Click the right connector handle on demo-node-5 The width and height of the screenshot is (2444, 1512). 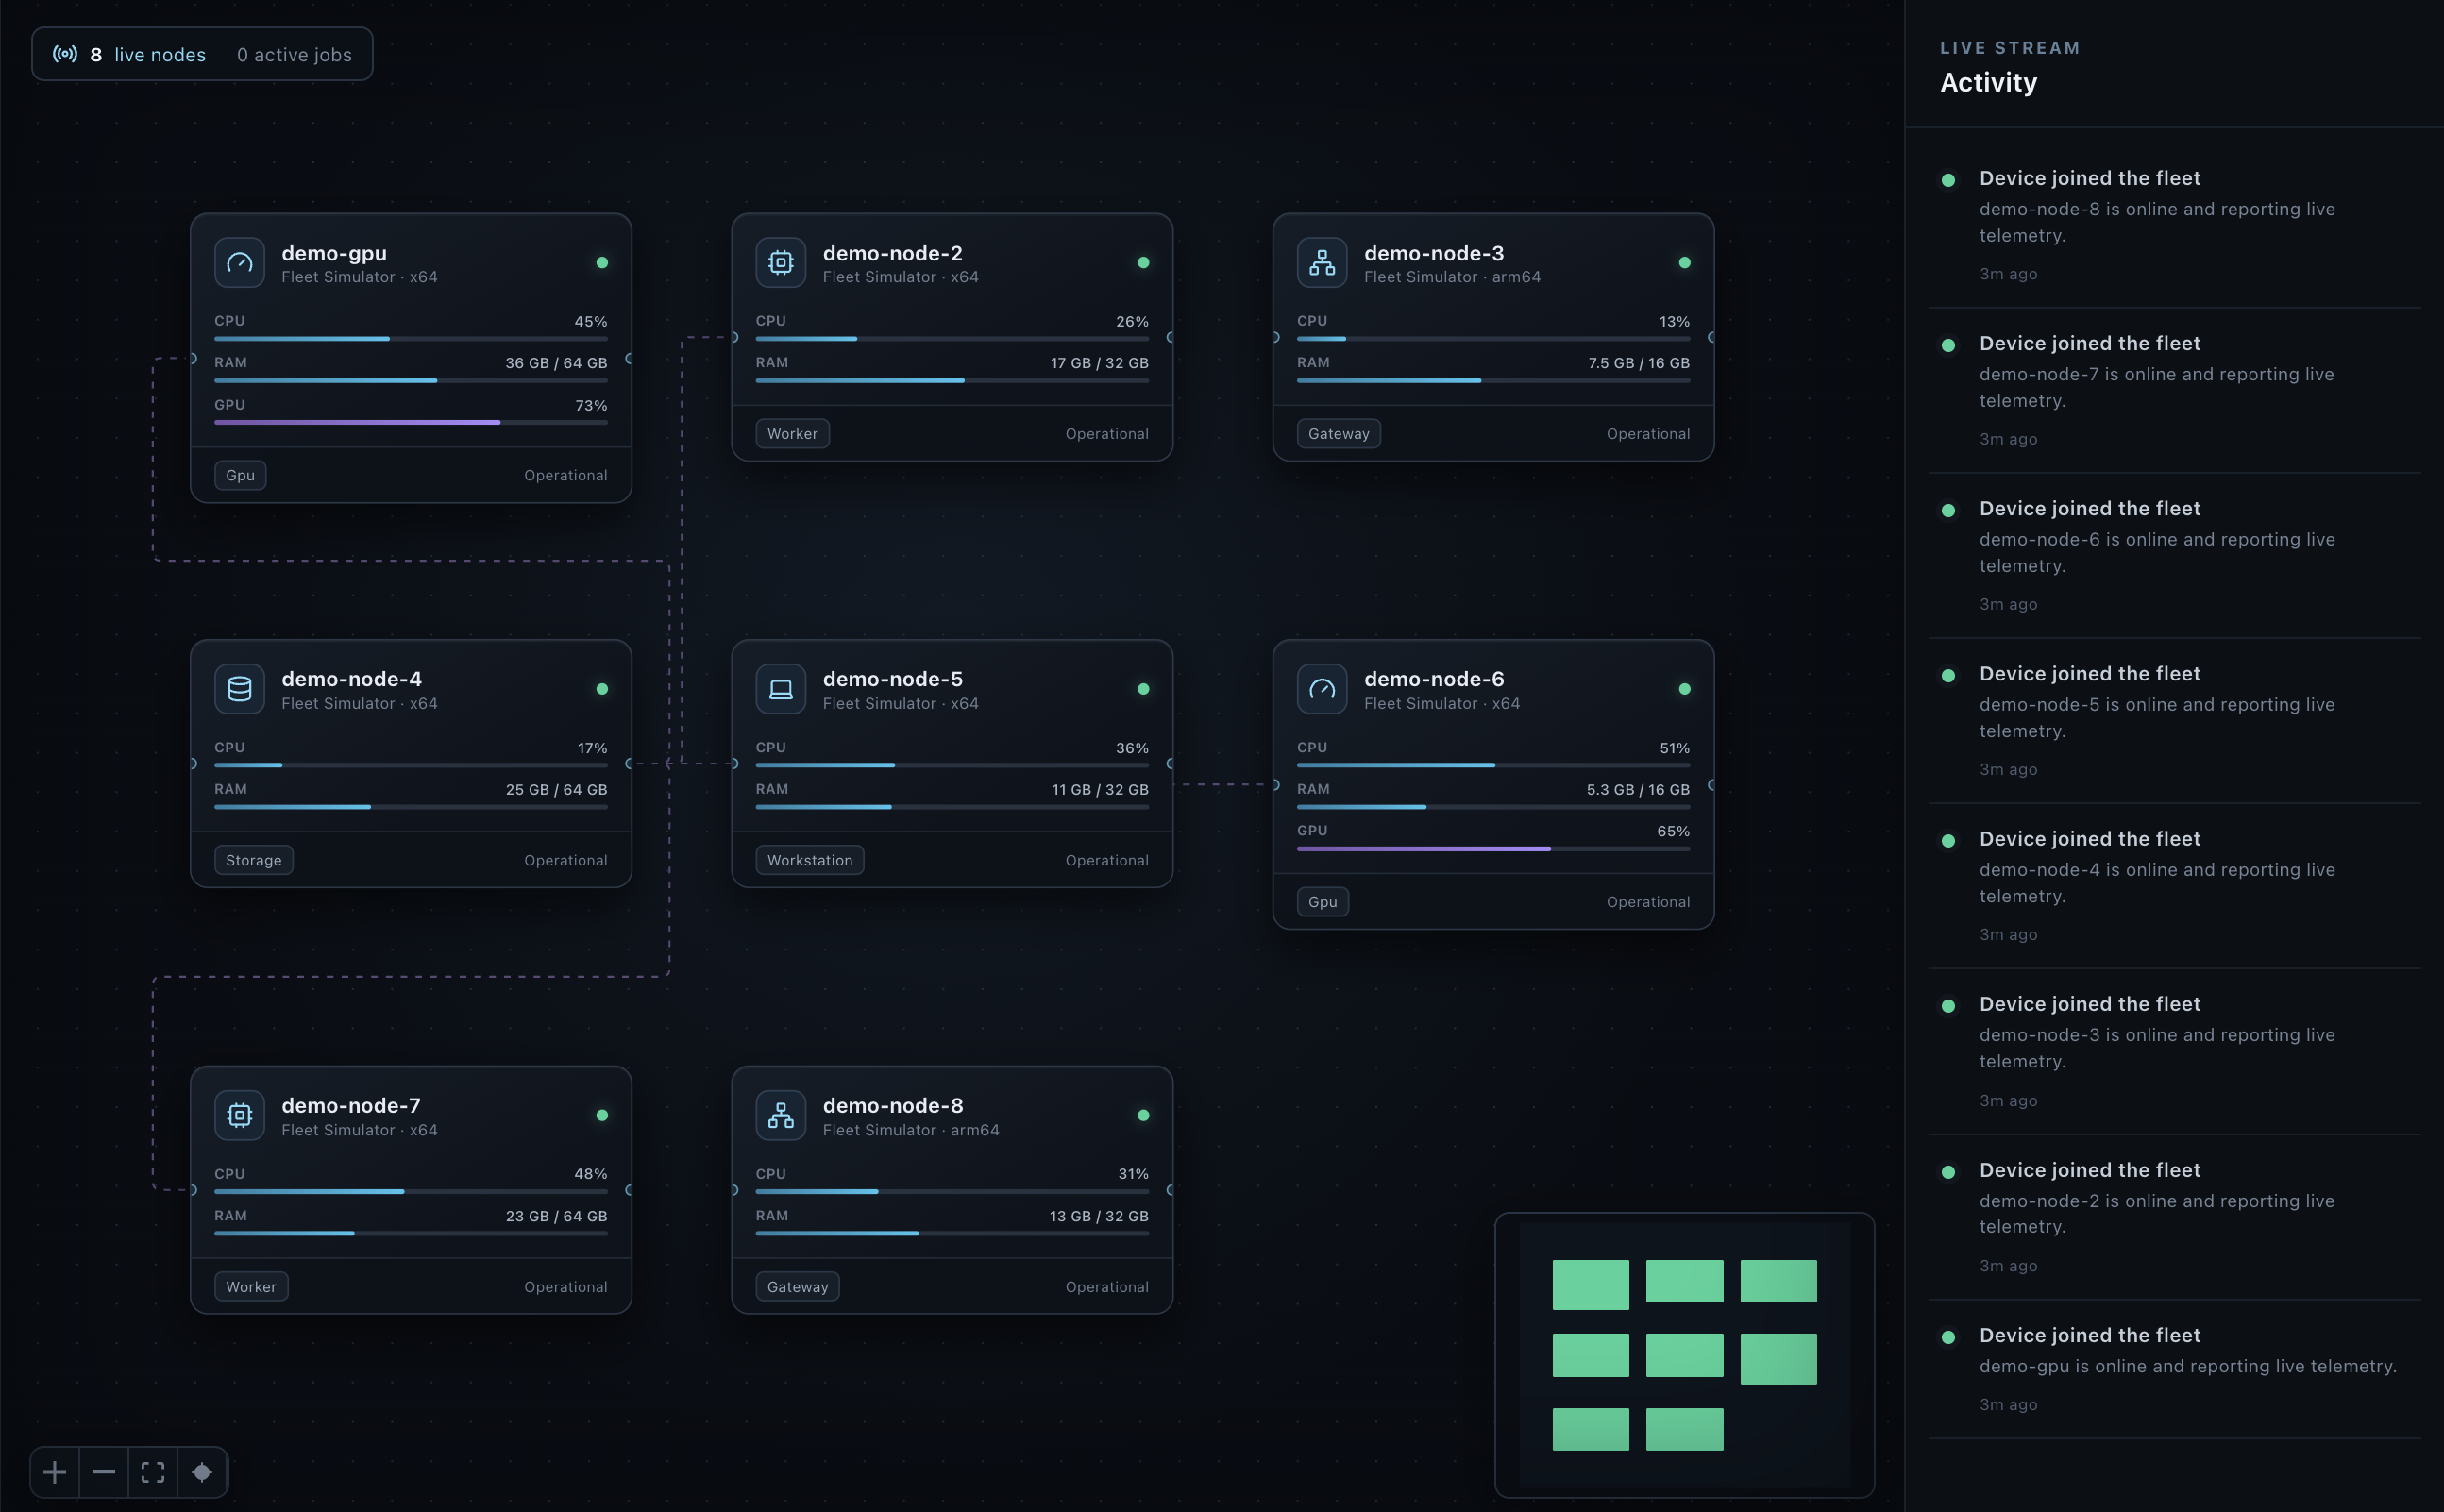pos(1171,764)
